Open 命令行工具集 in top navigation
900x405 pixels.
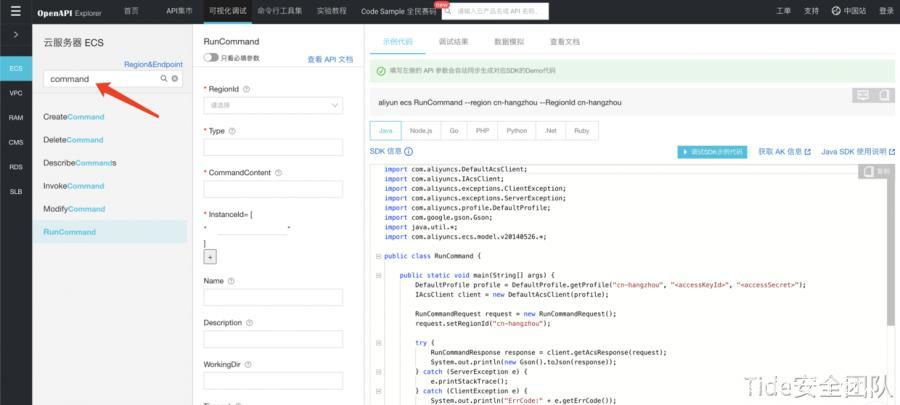pyautogui.click(x=280, y=11)
